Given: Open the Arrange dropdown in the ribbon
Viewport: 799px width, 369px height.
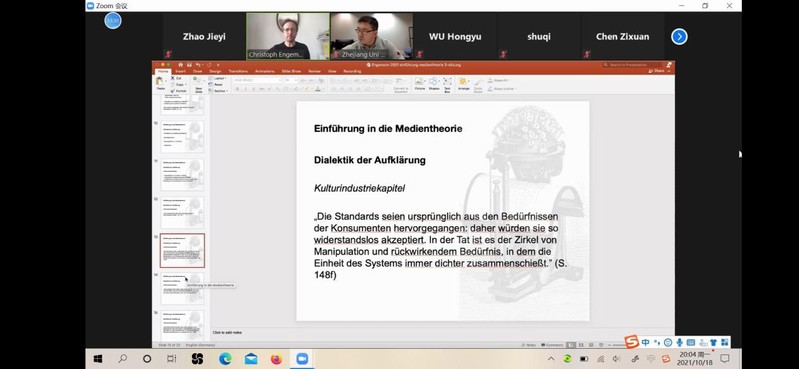Looking at the screenshot, I should click(464, 83).
